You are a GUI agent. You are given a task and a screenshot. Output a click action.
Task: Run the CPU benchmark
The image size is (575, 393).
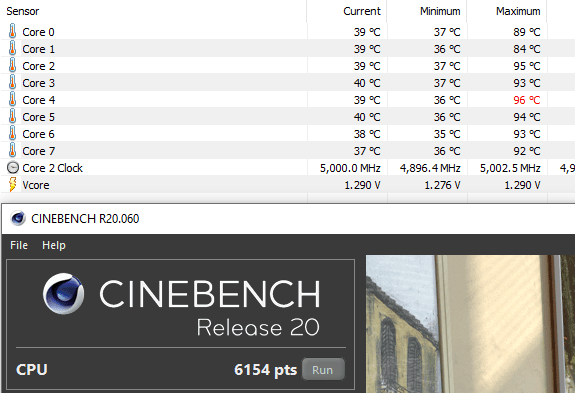(x=323, y=370)
